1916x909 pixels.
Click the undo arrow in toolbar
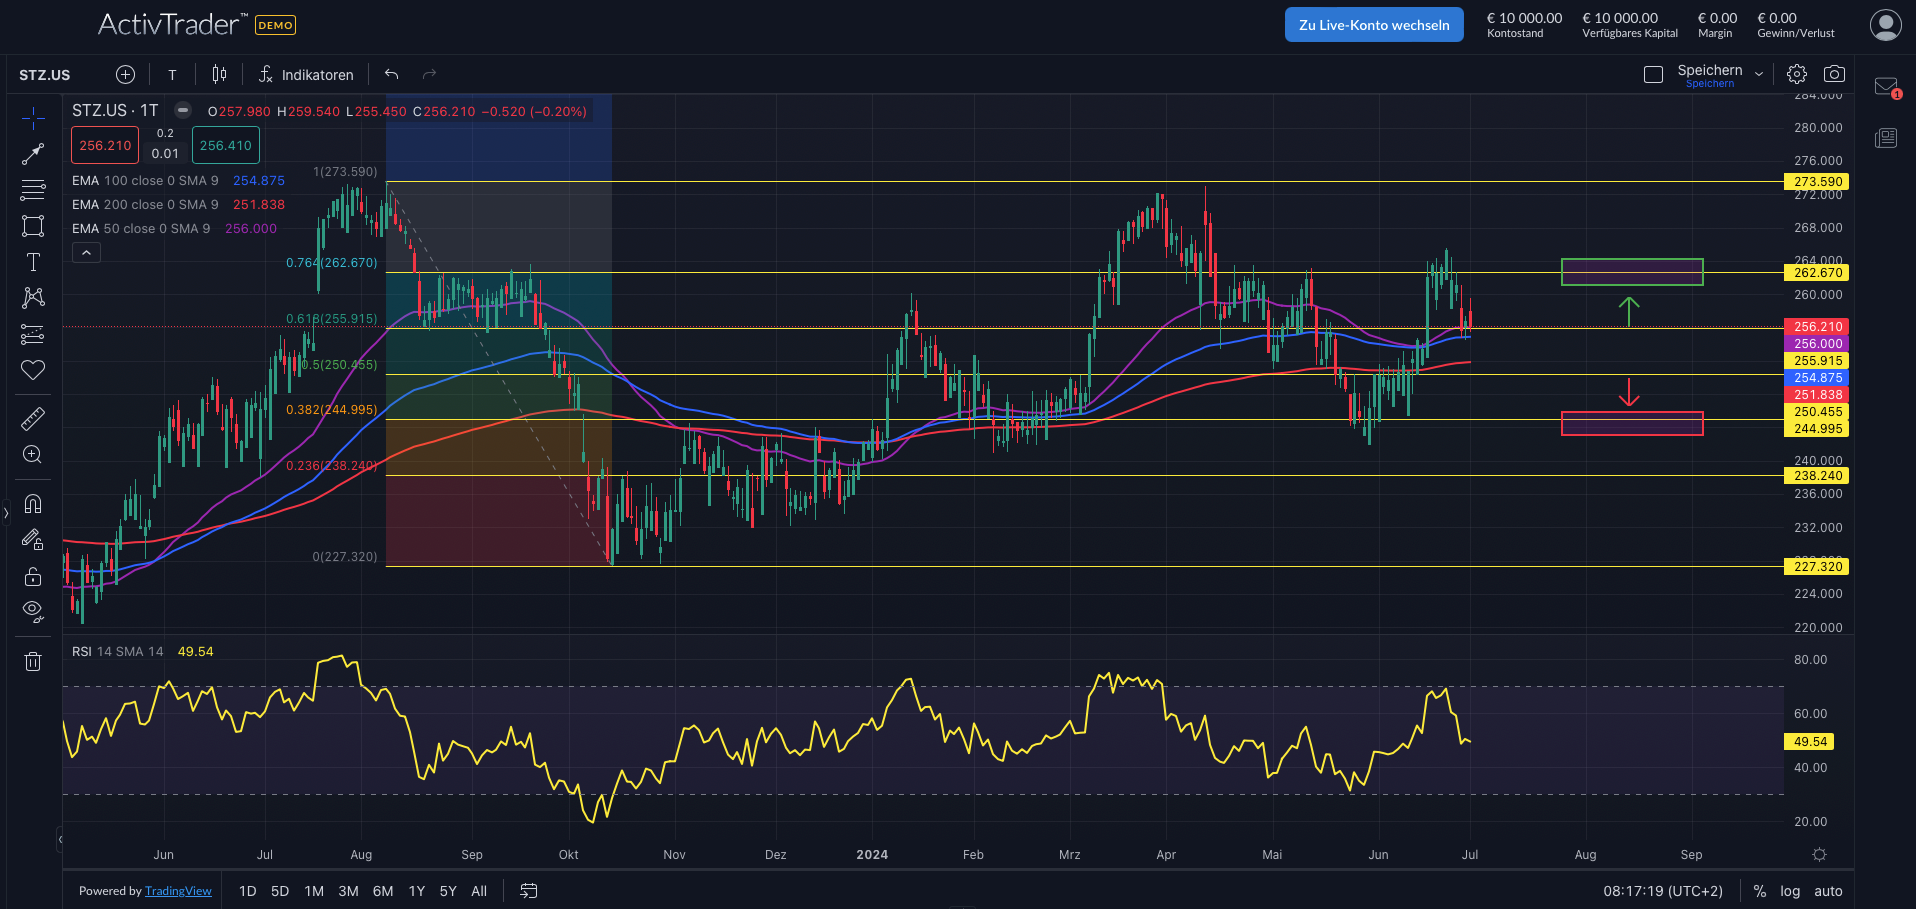392,74
